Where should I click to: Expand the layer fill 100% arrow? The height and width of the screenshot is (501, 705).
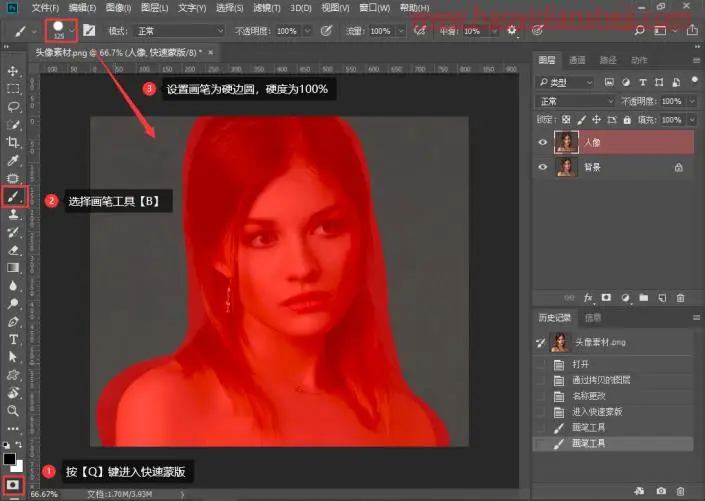[692, 120]
